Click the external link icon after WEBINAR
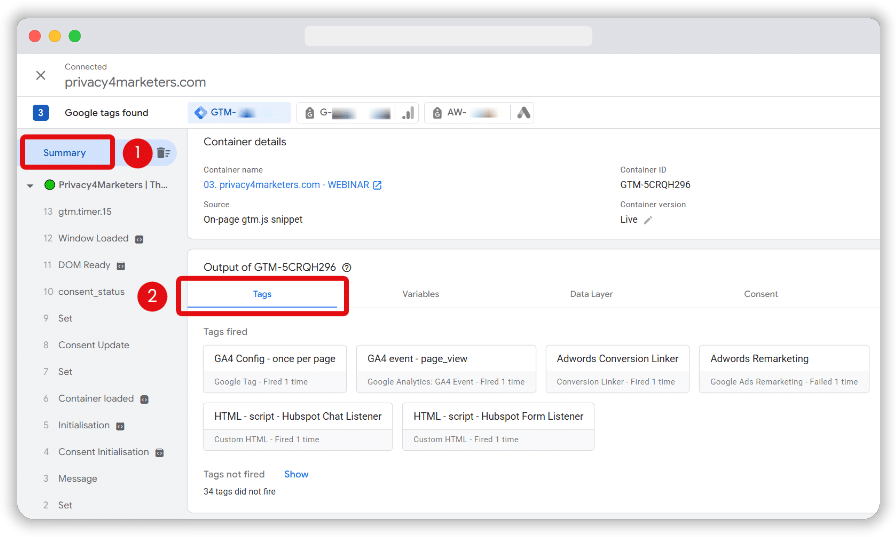896x537 pixels. click(377, 185)
